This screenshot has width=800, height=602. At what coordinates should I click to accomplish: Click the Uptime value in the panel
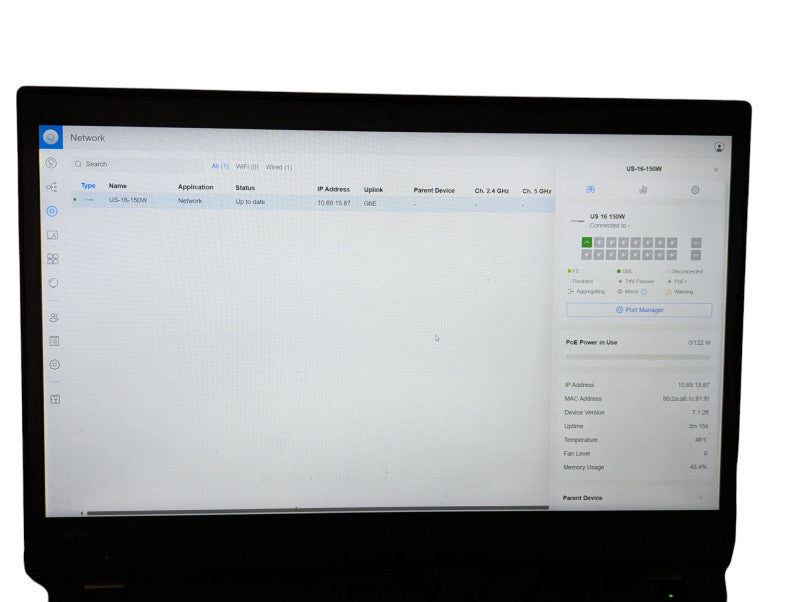tap(698, 426)
